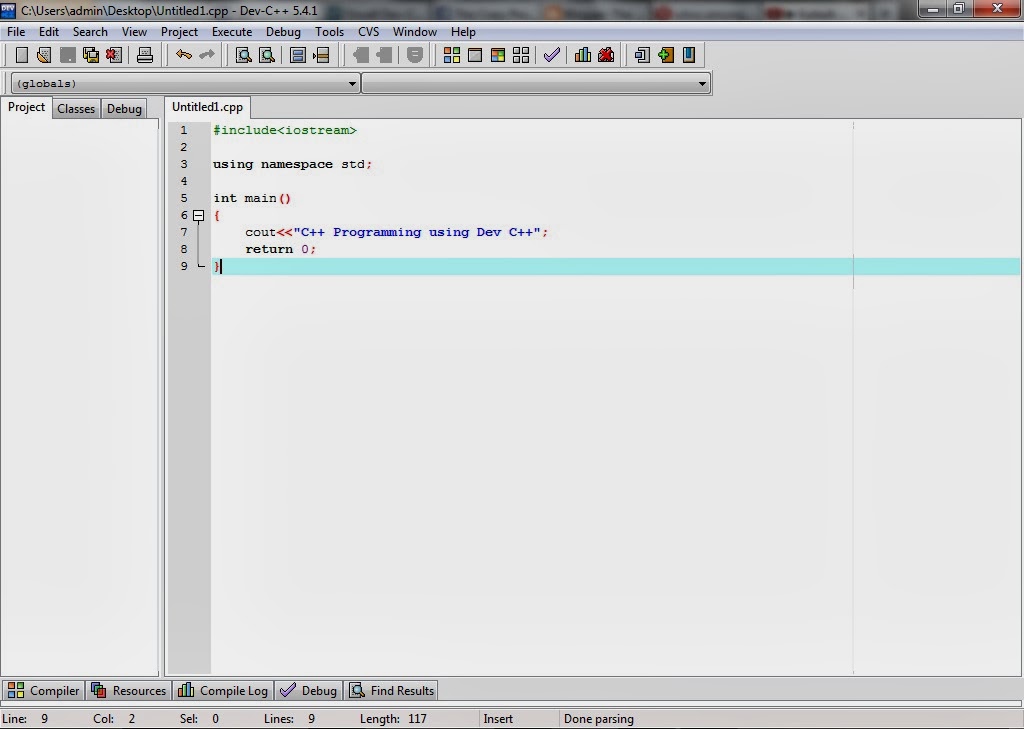
Task: Click the second gray bookmark toolbar icon
Action: 384,56
